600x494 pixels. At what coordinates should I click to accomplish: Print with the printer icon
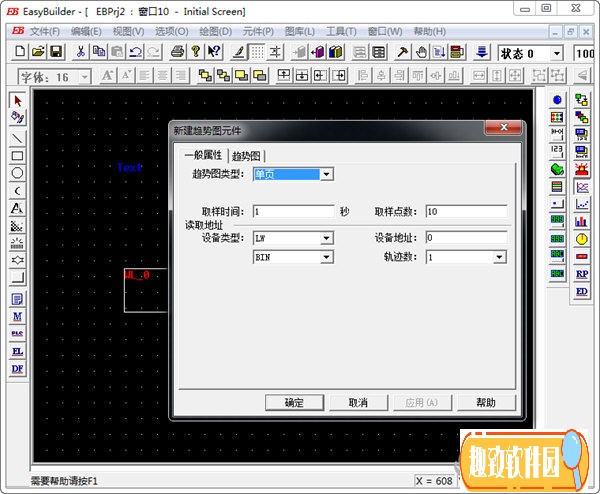(x=178, y=52)
